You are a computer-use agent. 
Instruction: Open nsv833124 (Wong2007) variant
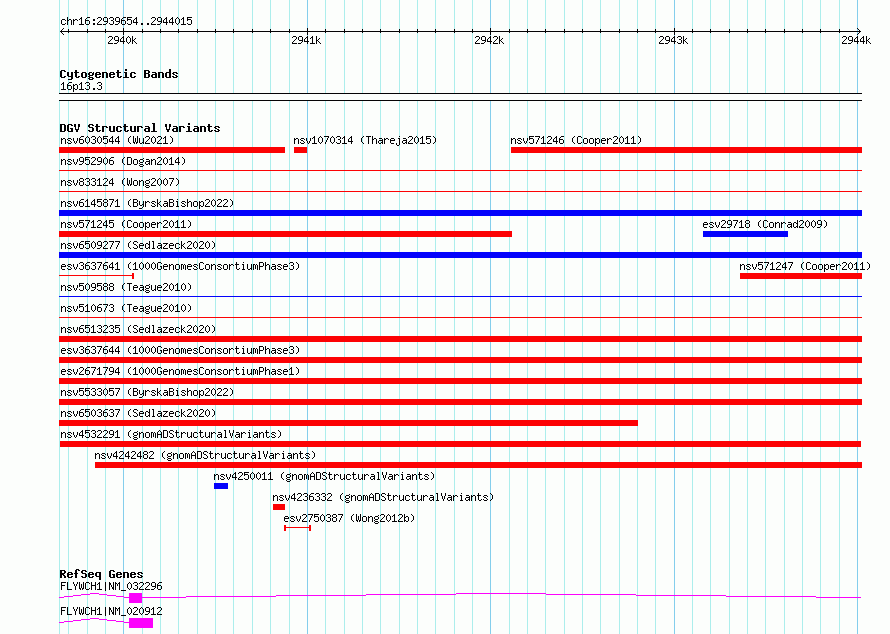click(120, 182)
